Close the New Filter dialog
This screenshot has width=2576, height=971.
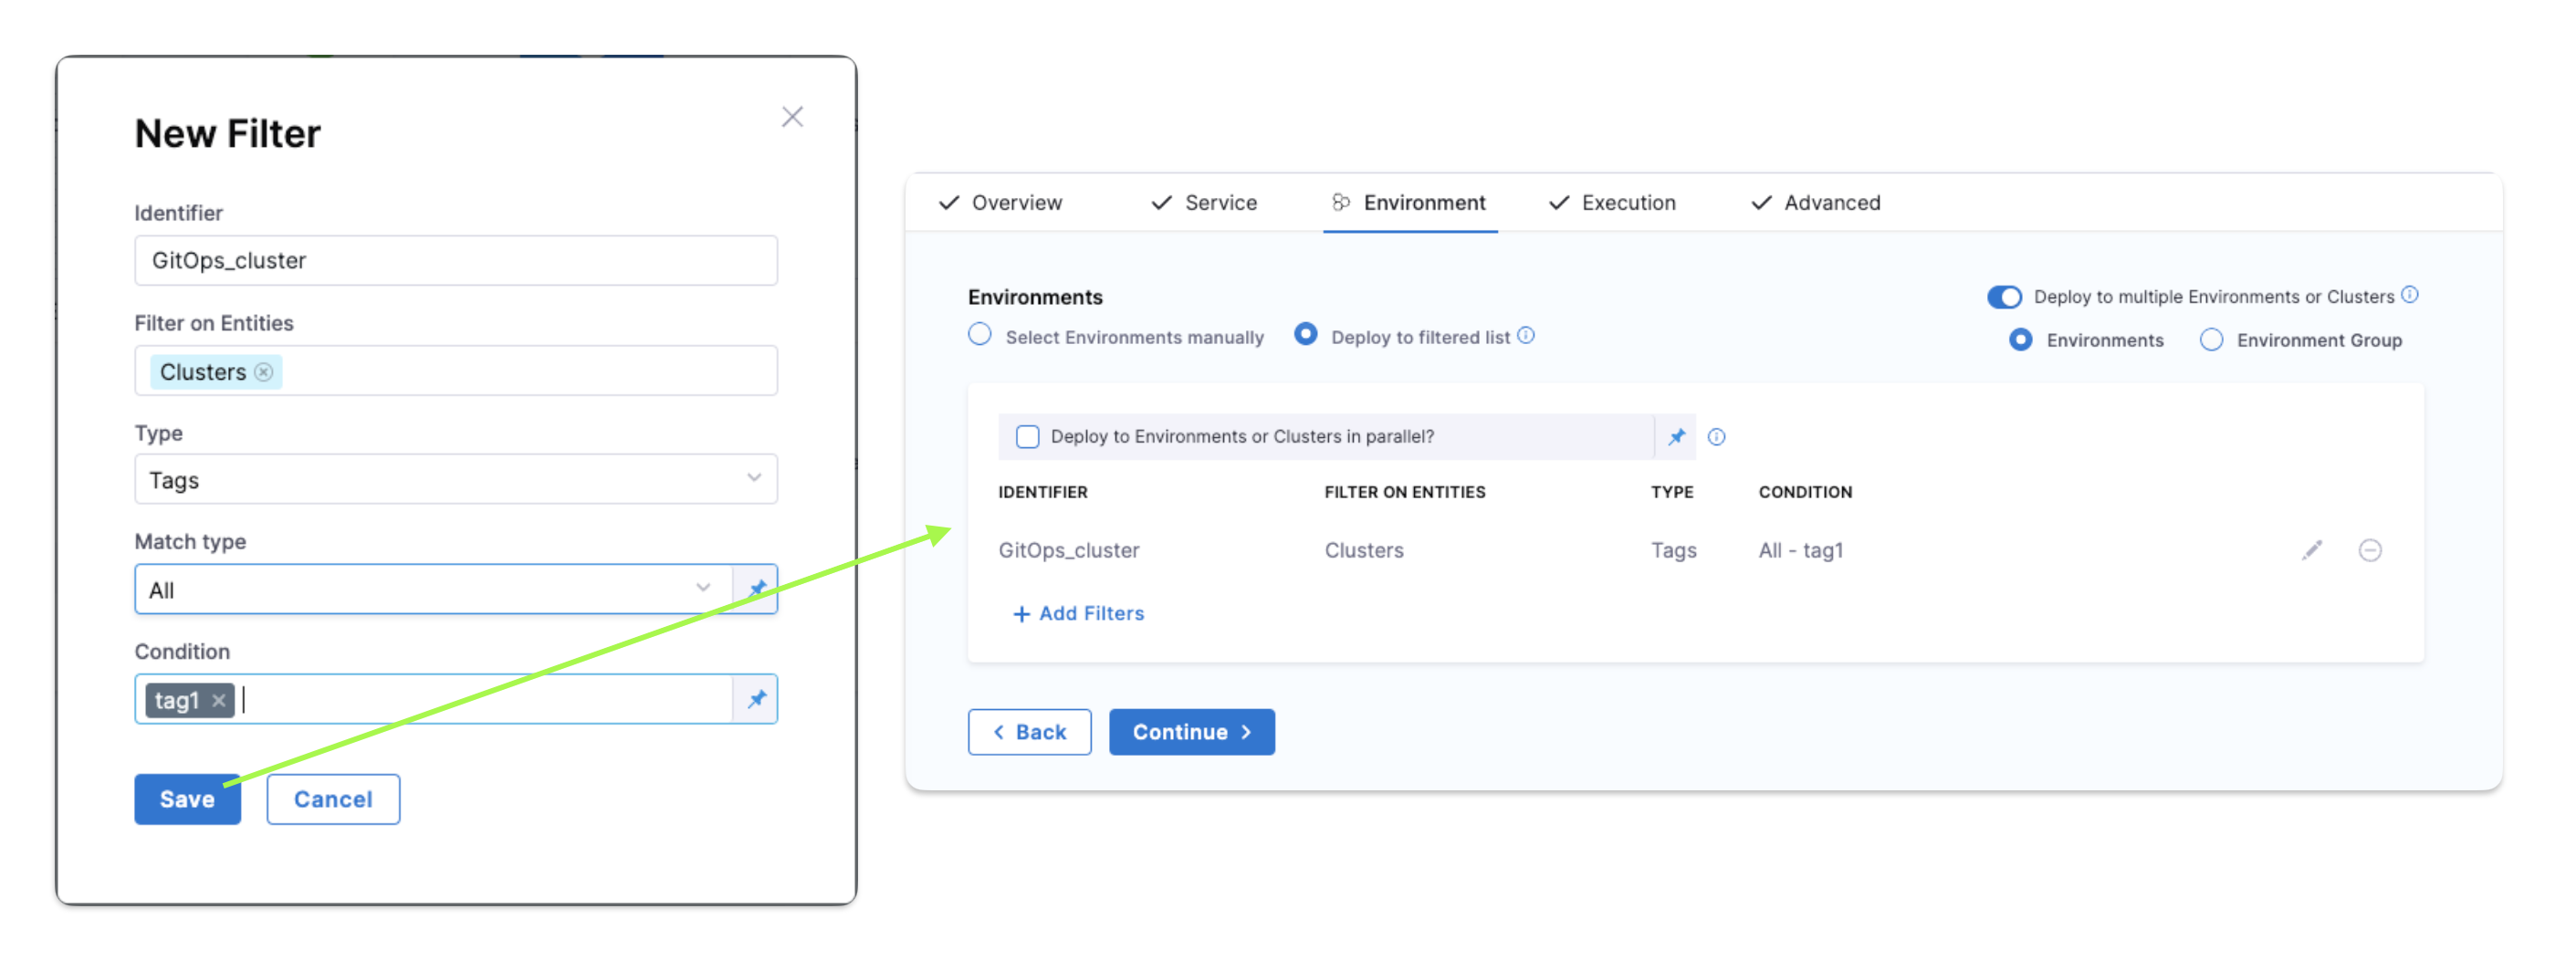click(792, 117)
